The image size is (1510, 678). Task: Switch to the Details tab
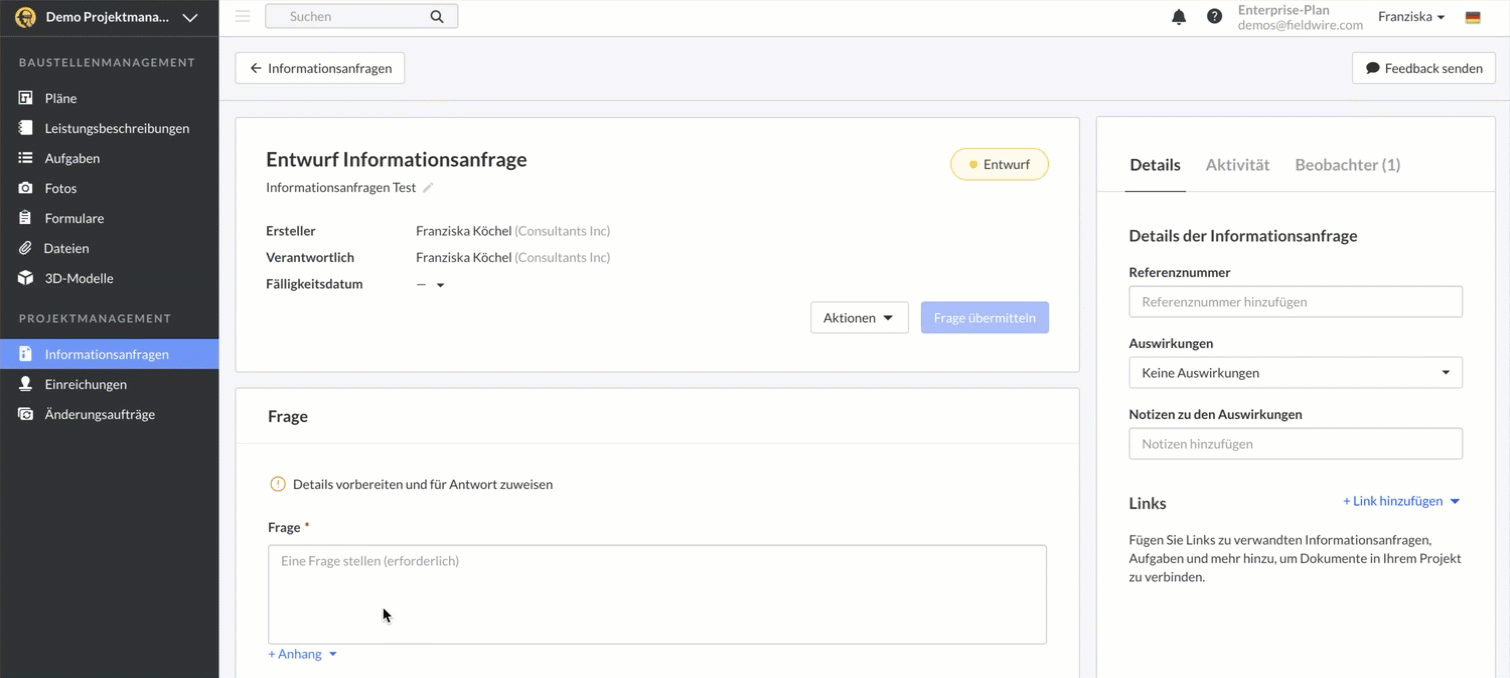[x=1155, y=165]
